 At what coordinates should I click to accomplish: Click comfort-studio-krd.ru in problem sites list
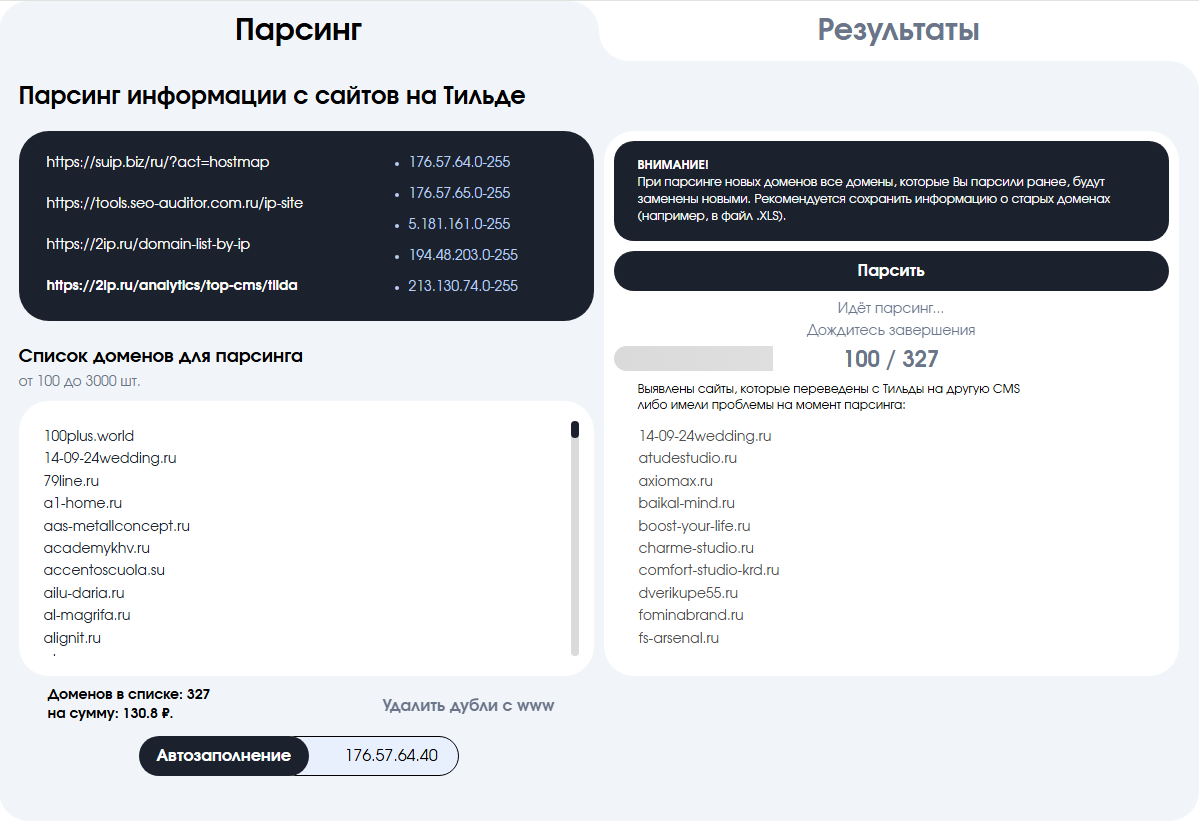(709, 570)
